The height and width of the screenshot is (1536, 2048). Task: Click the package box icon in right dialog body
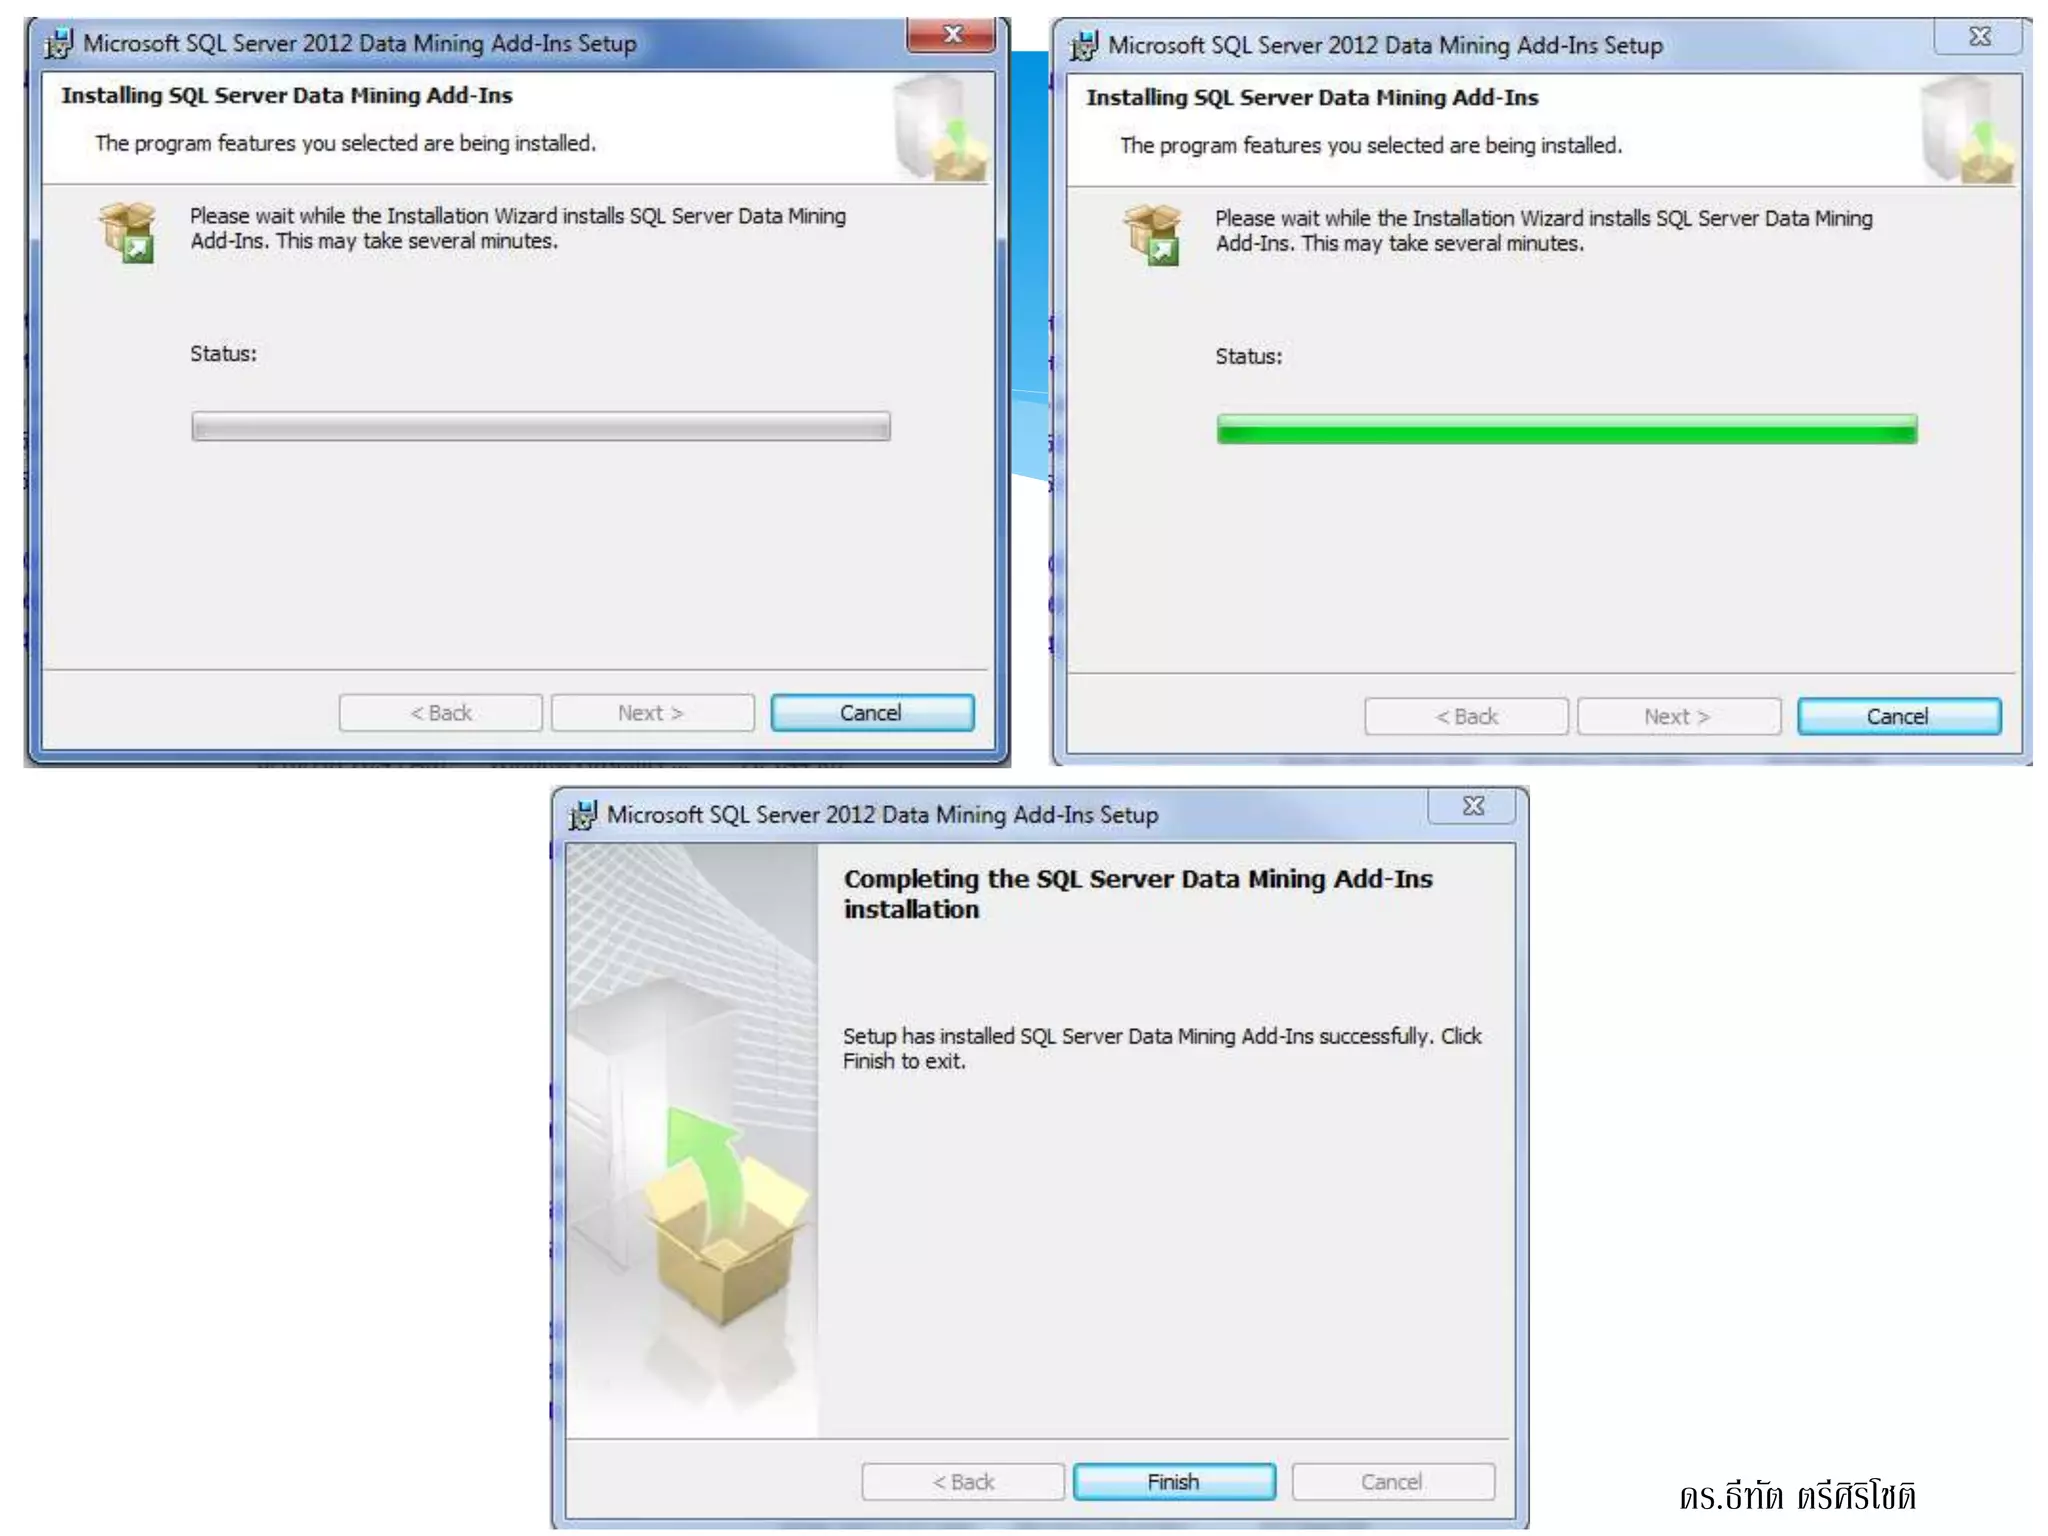click(1153, 234)
